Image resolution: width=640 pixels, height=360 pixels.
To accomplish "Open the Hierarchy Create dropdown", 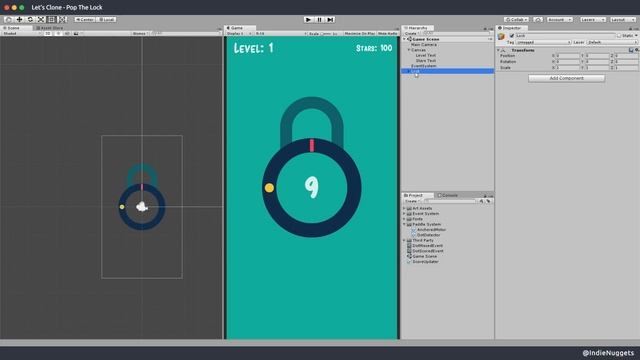I will pos(412,33).
